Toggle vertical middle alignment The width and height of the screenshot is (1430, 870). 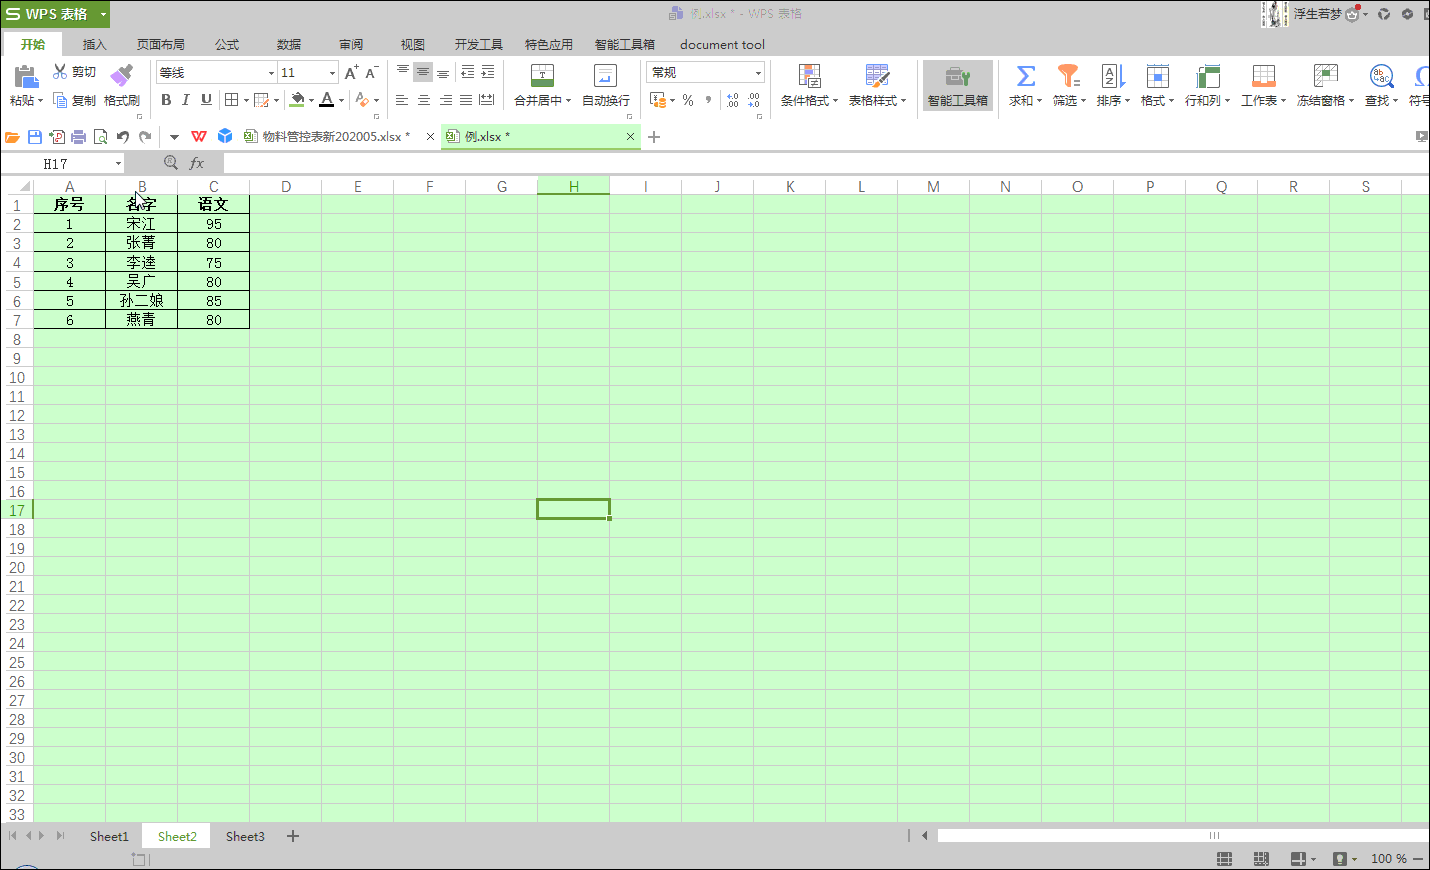[423, 72]
